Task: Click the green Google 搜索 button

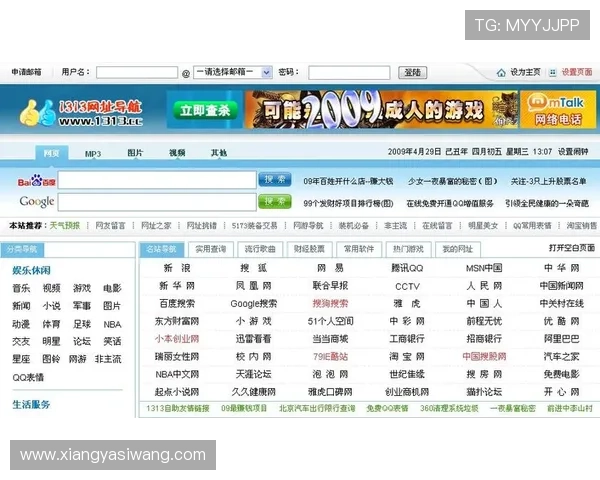Action: pyautogui.click(x=275, y=202)
